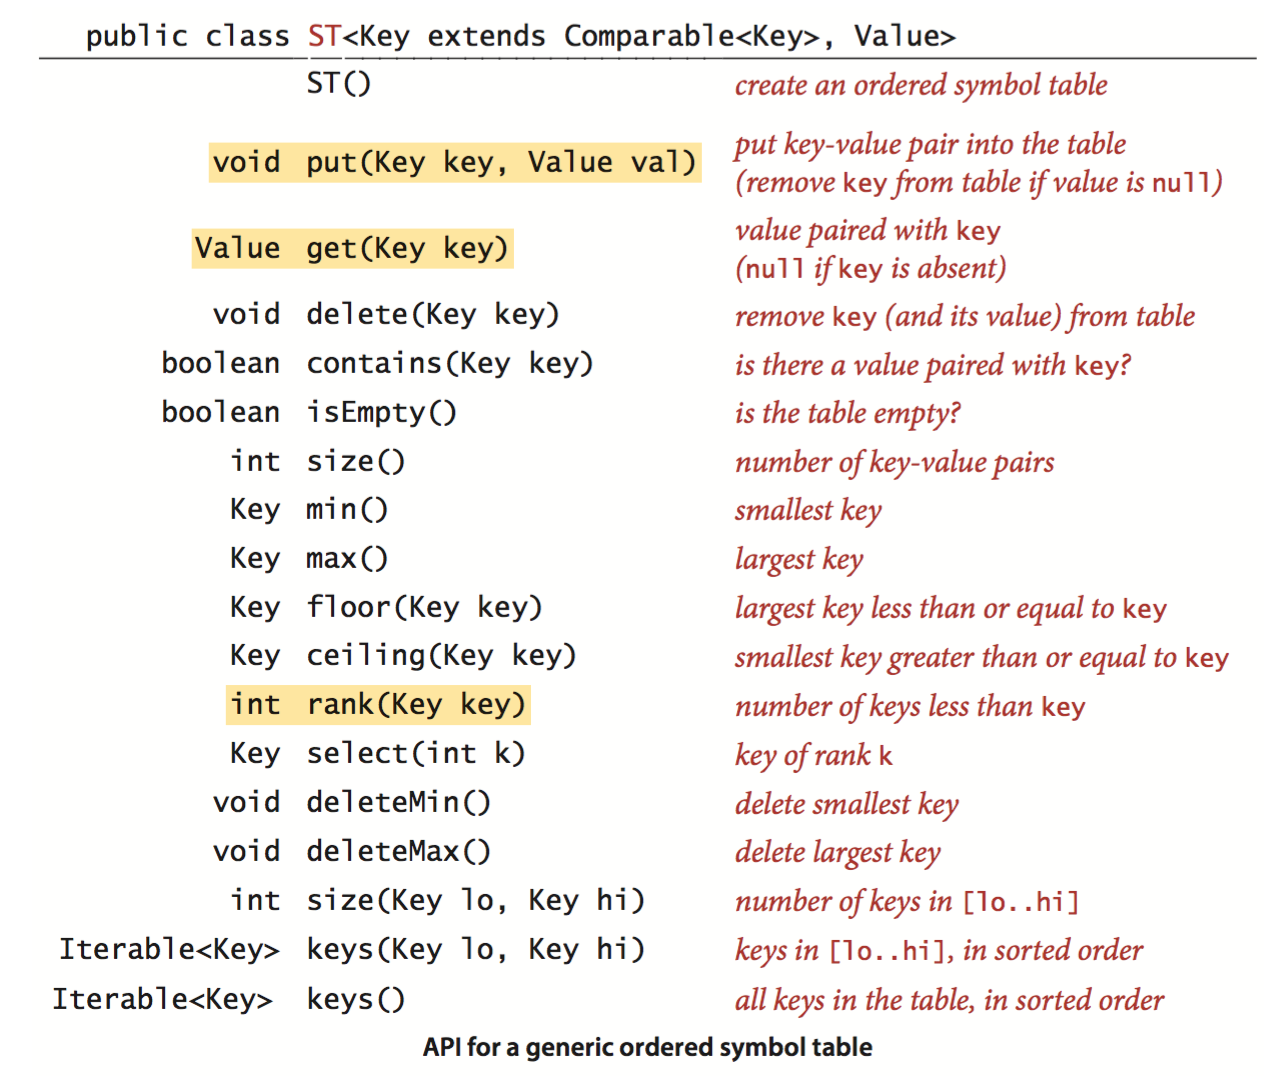Click 'number of keys in [lo..hi]' description
This screenshot has width=1280, height=1076.
907,901
